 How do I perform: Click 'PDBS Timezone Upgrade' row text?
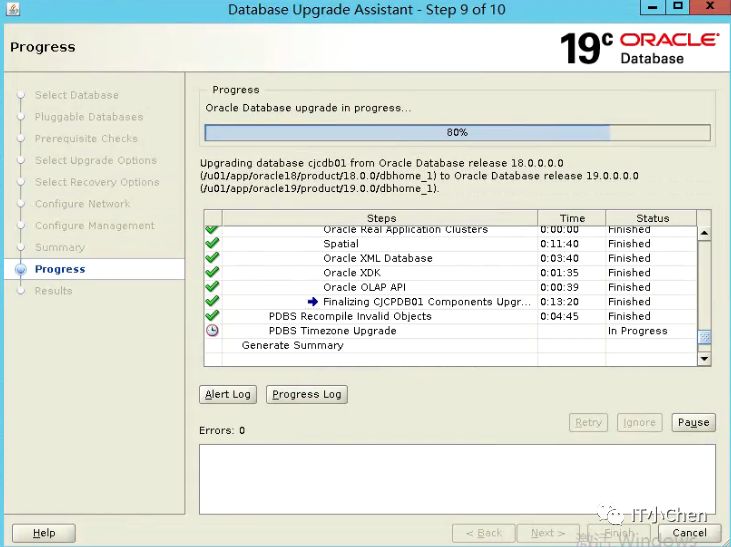coord(332,331)
